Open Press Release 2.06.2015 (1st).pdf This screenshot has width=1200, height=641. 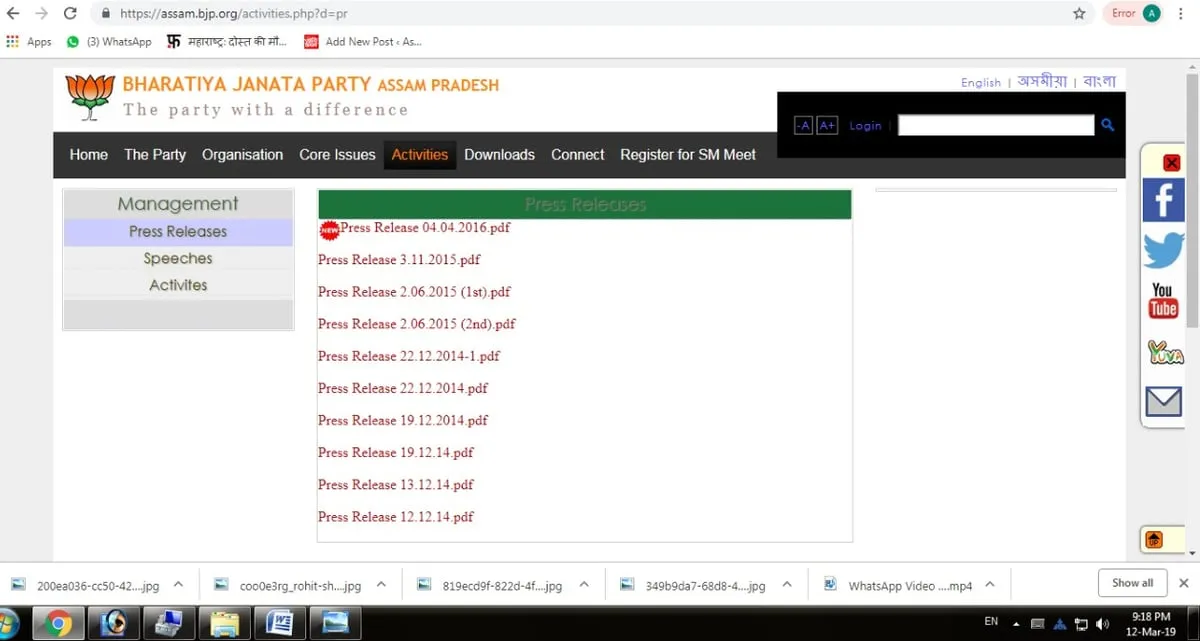click(414, 292)
